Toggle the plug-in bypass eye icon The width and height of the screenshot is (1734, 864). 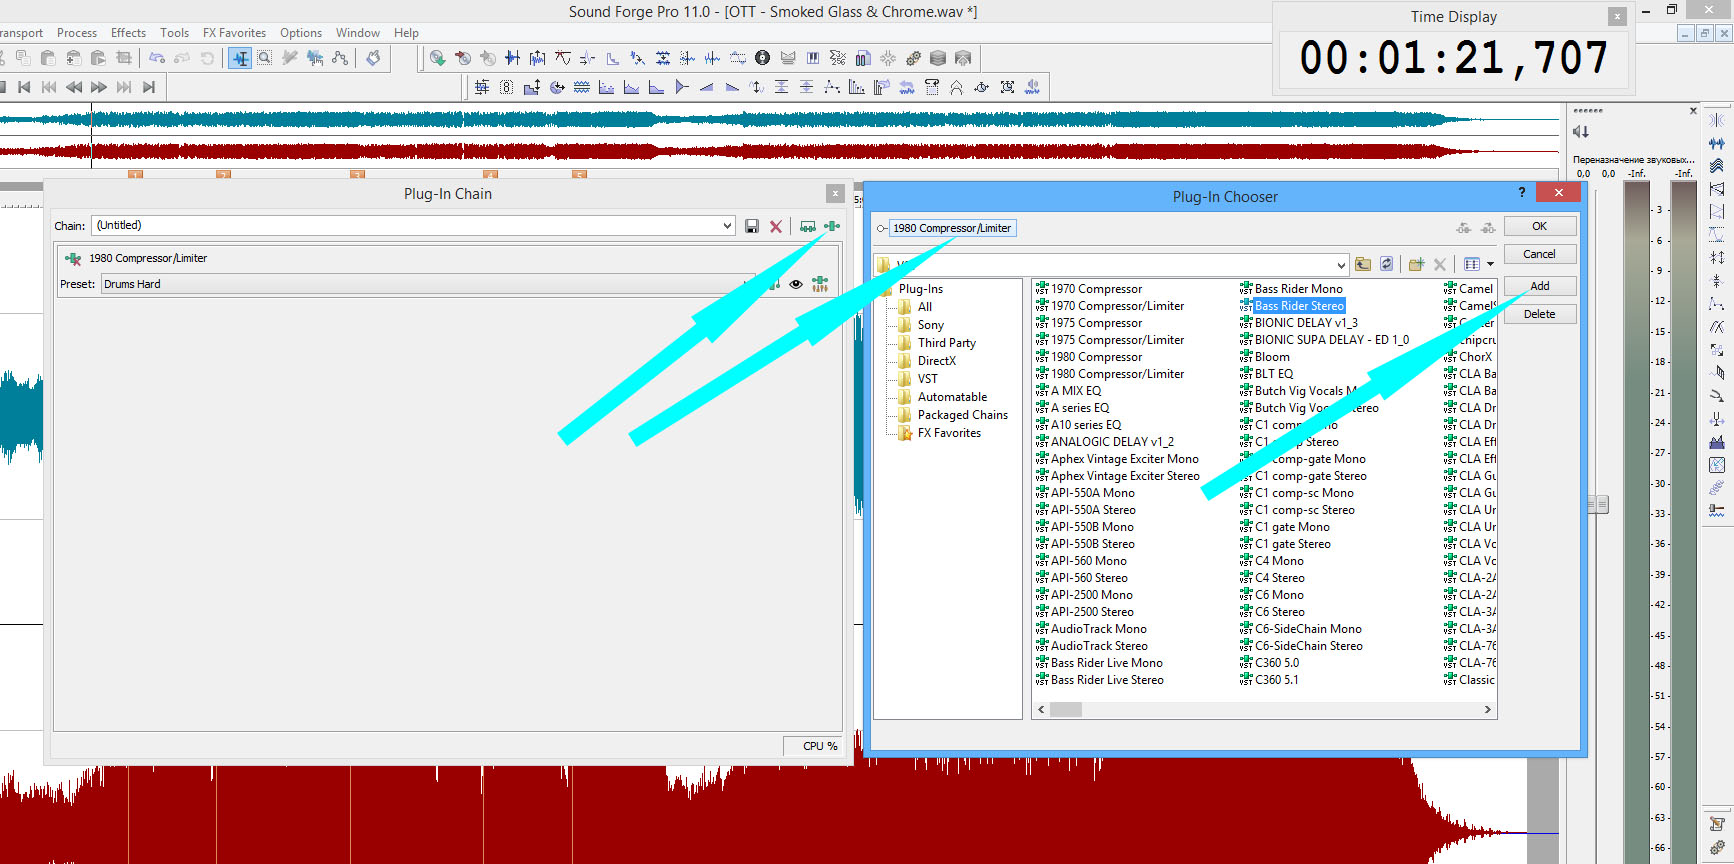pos(796,284)
